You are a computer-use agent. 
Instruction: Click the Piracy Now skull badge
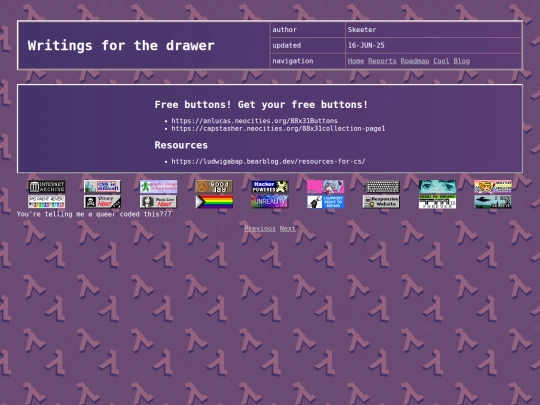(x=102, y=202)
